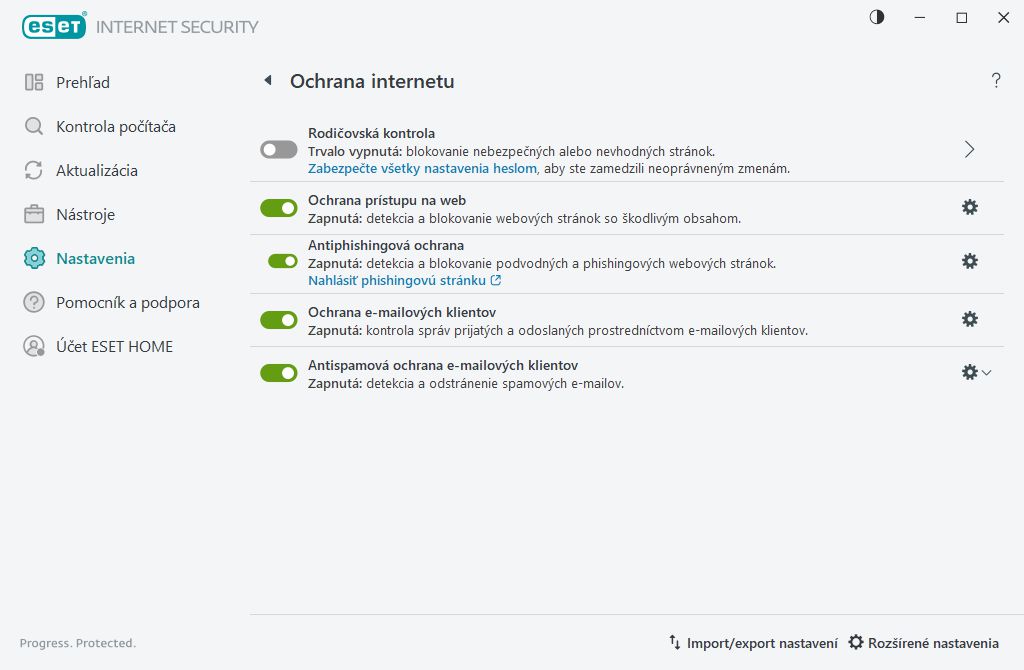Expand Rodičovská kontrola with the chevron
Screen dimensions: 1024x670
pyautogui.click(x=968, y=148)
